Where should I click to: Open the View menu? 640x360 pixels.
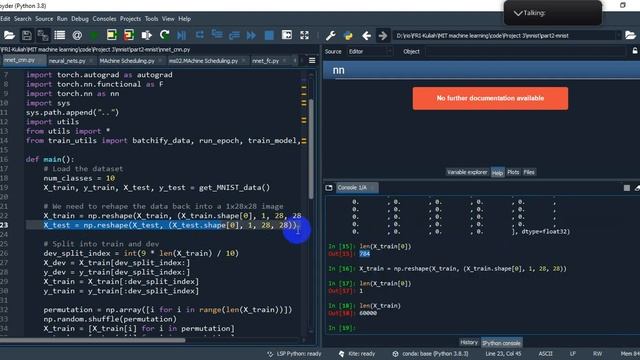point(168,19)
